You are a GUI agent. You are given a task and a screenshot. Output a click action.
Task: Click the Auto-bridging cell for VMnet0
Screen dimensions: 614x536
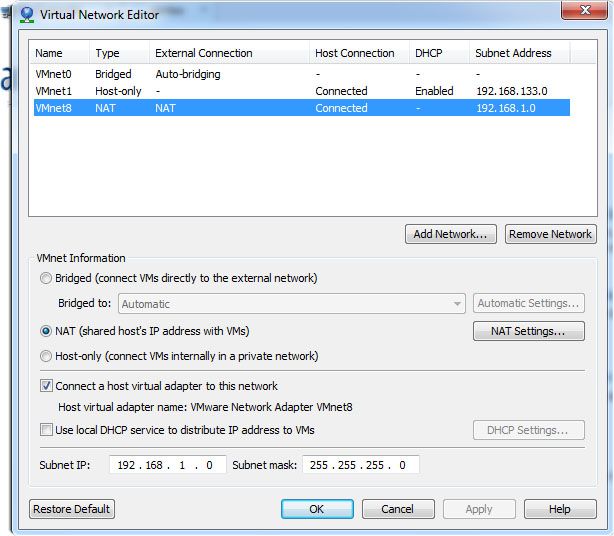point(188,74)
